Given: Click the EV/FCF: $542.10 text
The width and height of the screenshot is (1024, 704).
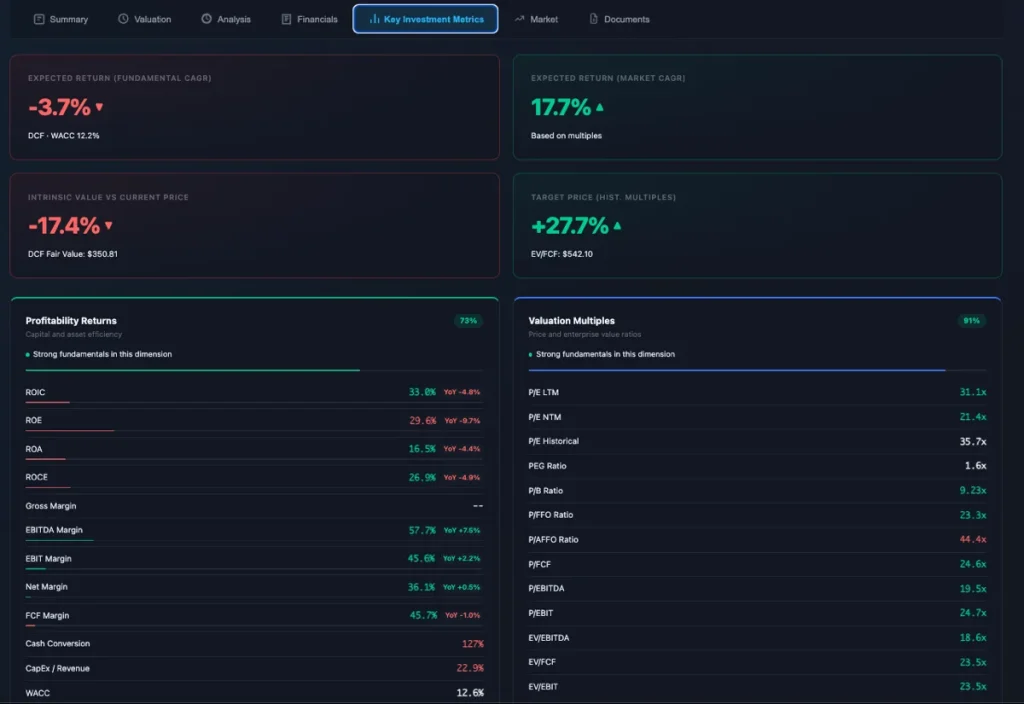Looking at the screenshot, I should (562, 254).
